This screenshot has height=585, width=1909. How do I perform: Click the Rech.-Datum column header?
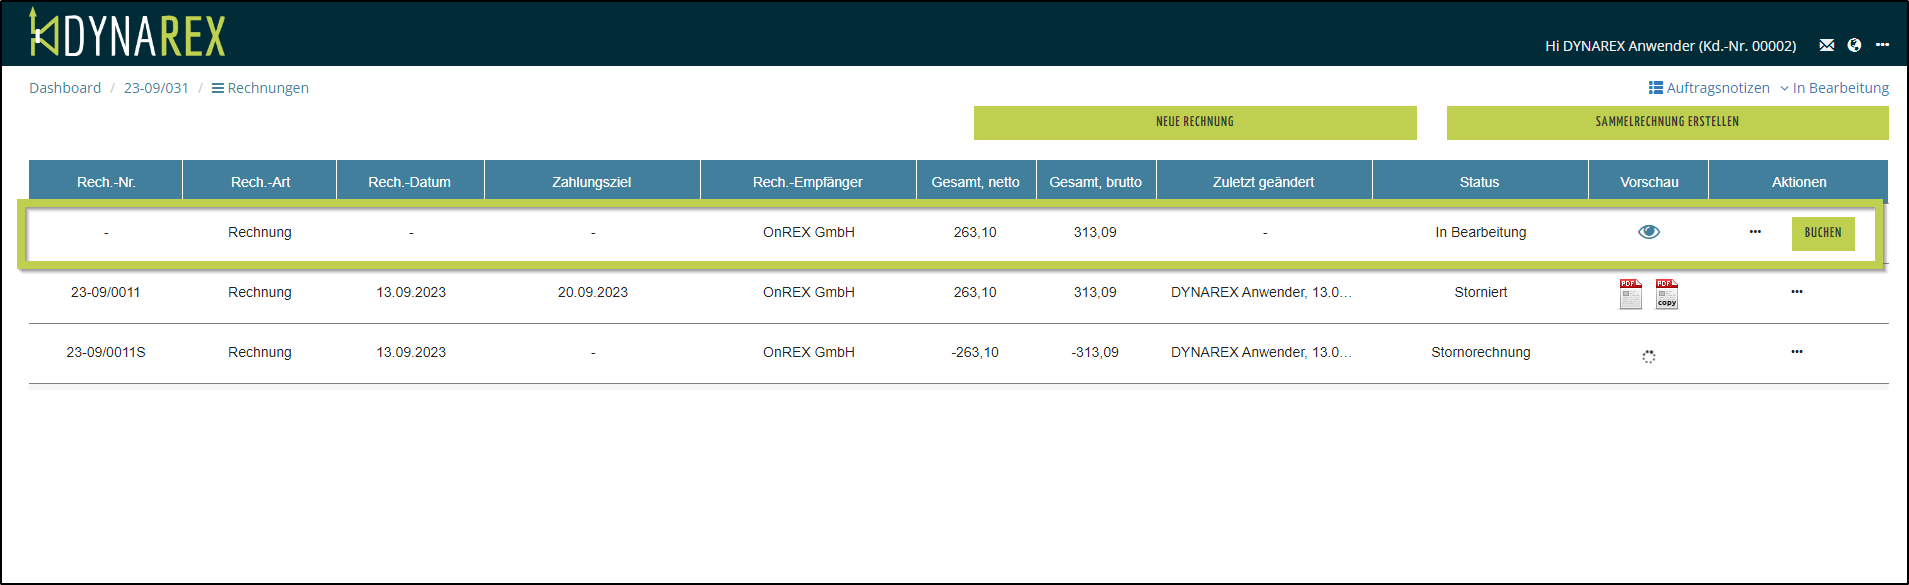[x=409, y=182]
